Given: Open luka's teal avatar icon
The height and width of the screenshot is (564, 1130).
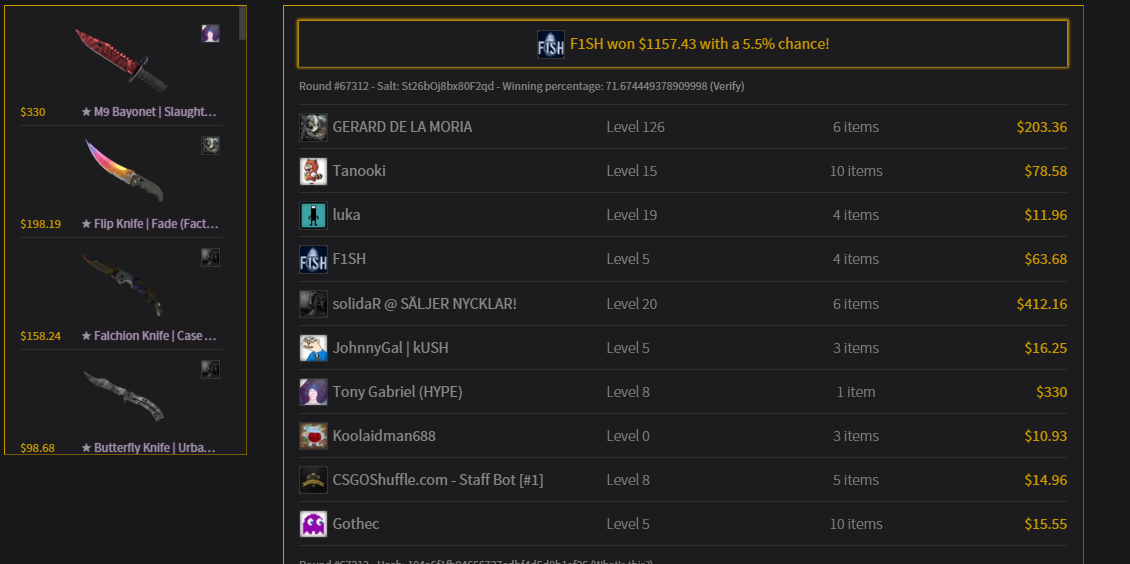Looking at the screenshot, I should 313,215.
